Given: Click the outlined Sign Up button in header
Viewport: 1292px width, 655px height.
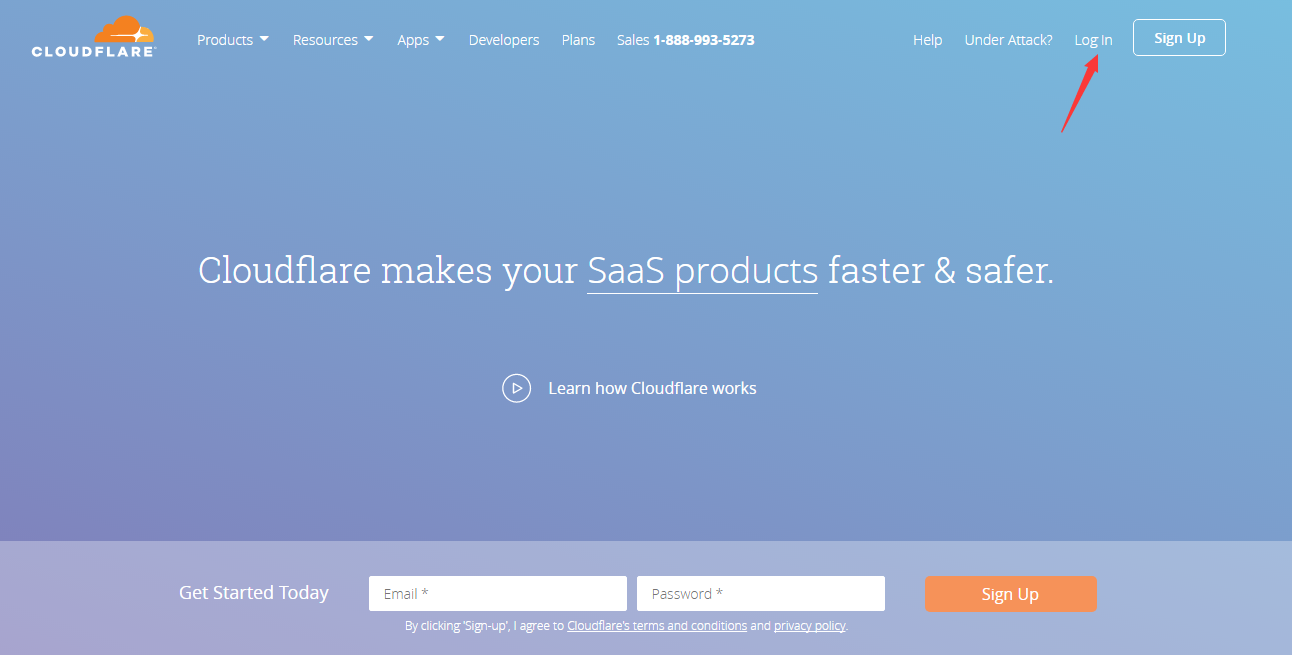Looking at the screenshot, I should (x=1179, y=38).
